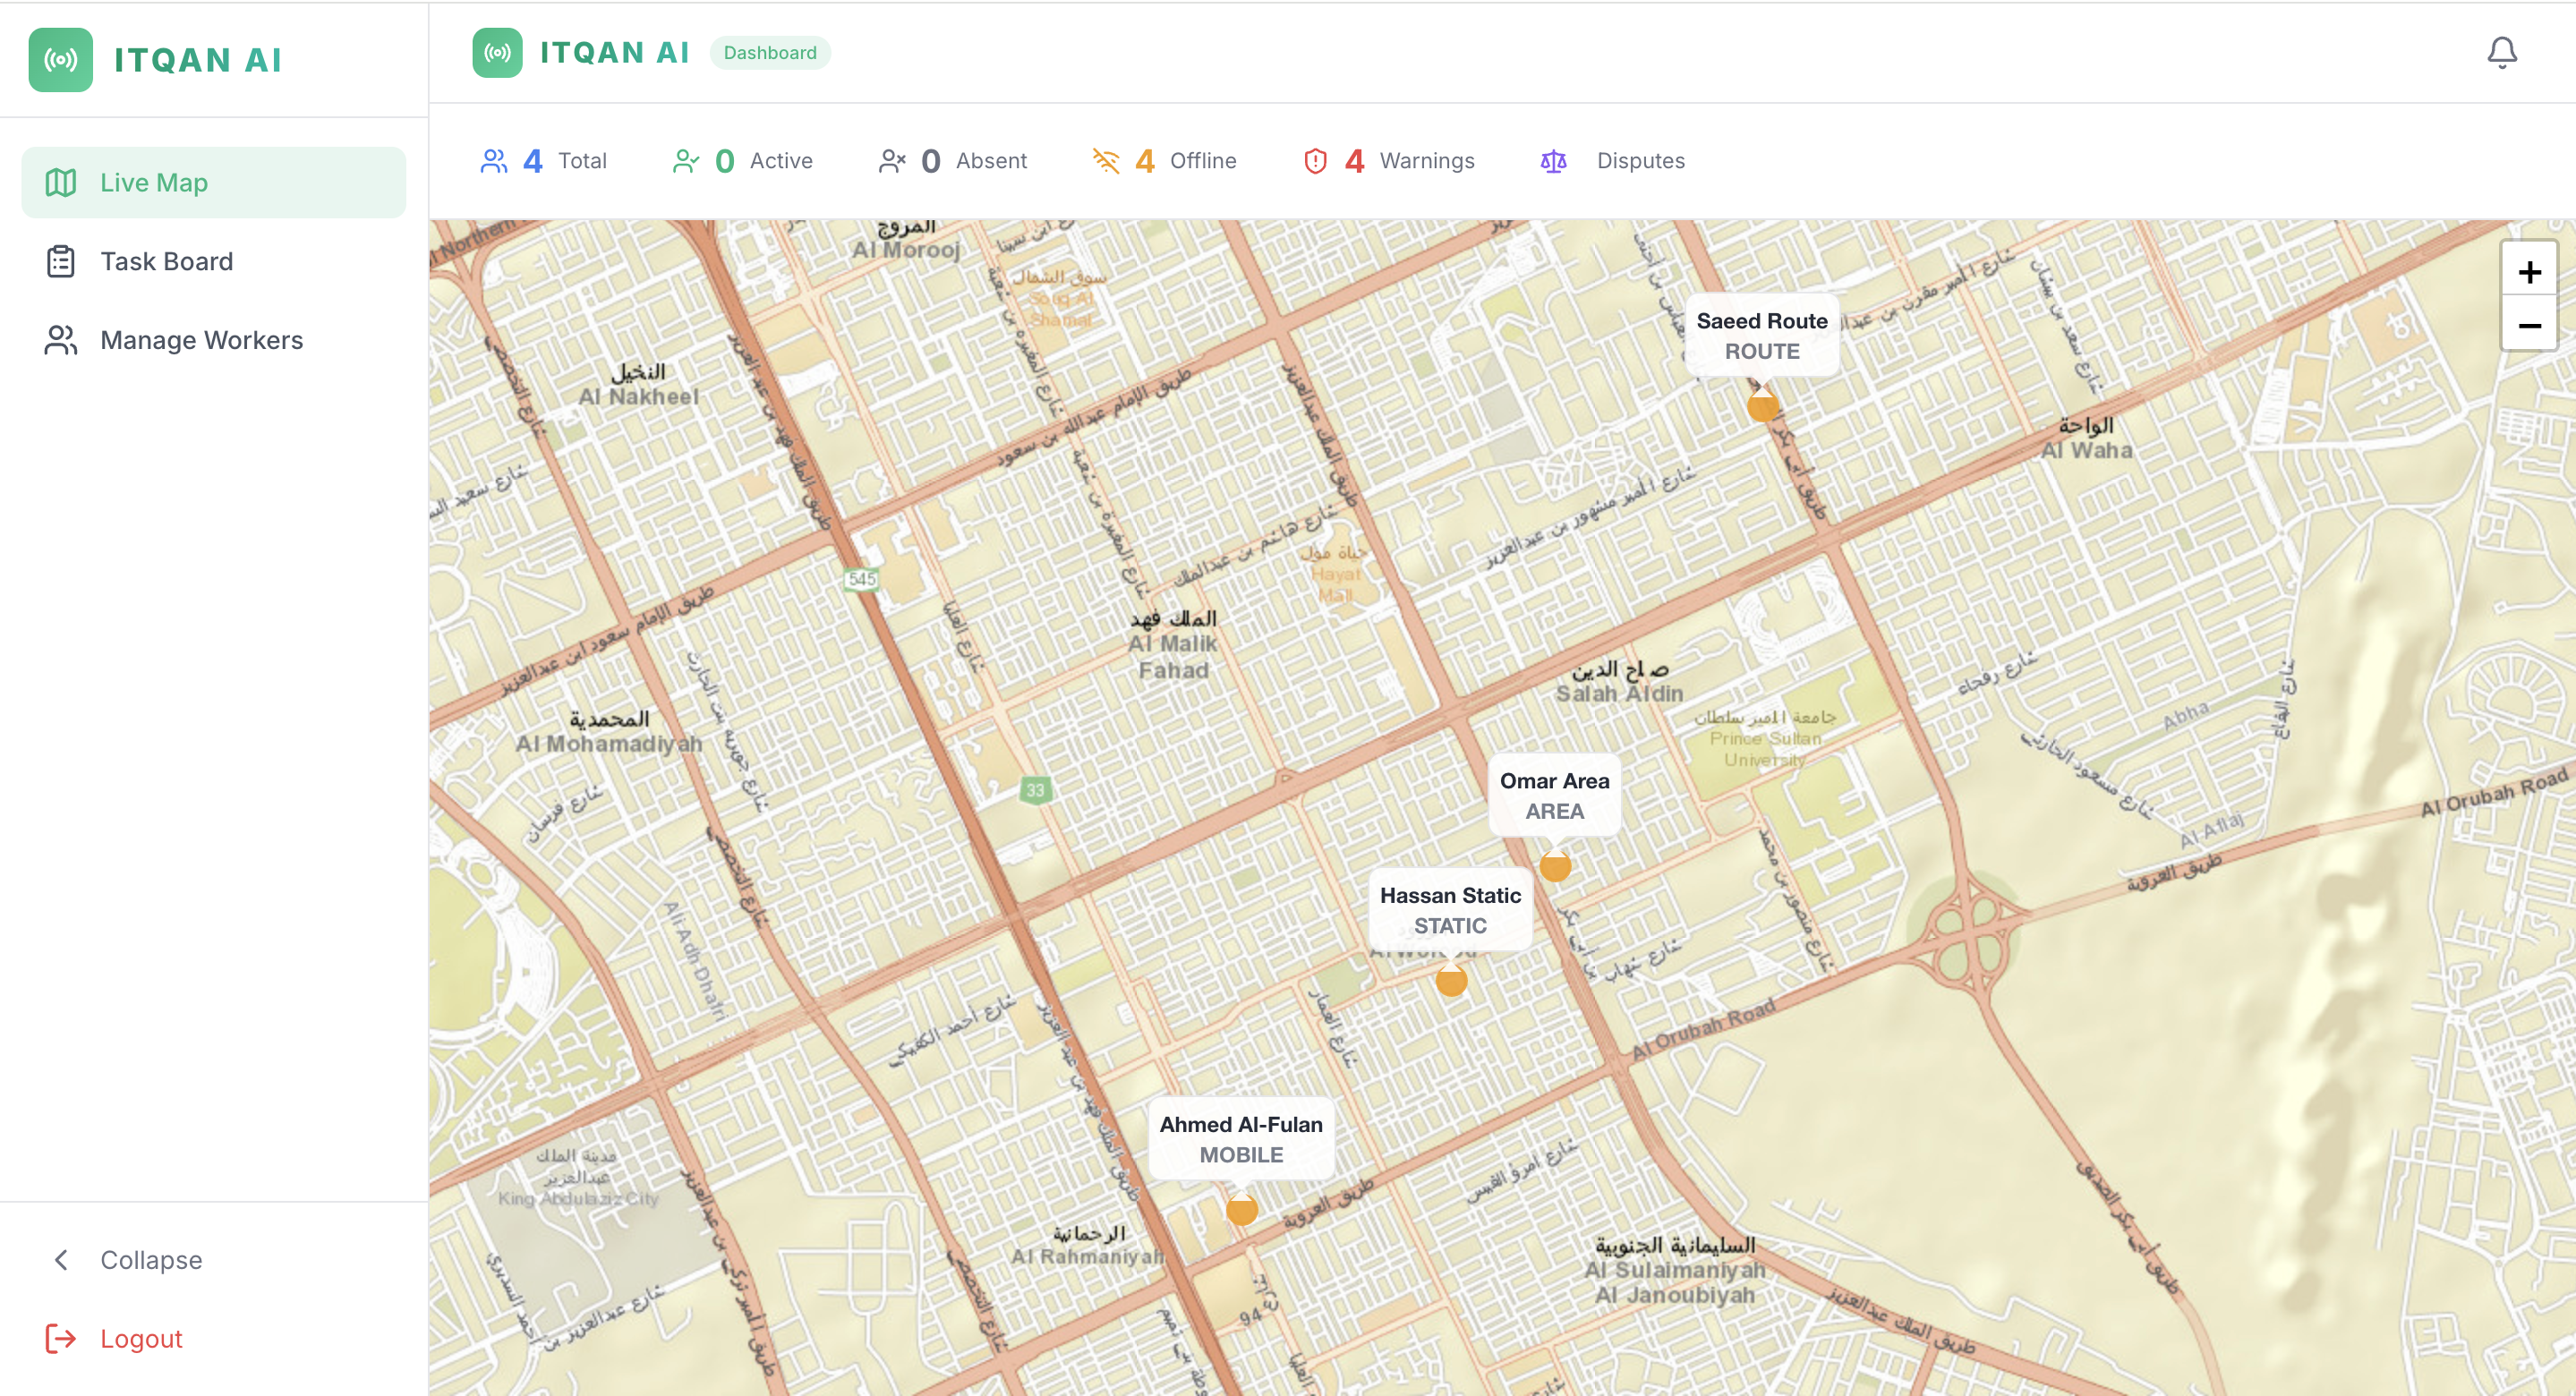Click the Offline stat label
Screen dimensions: 2576x1396
[x=1203, y=161]
